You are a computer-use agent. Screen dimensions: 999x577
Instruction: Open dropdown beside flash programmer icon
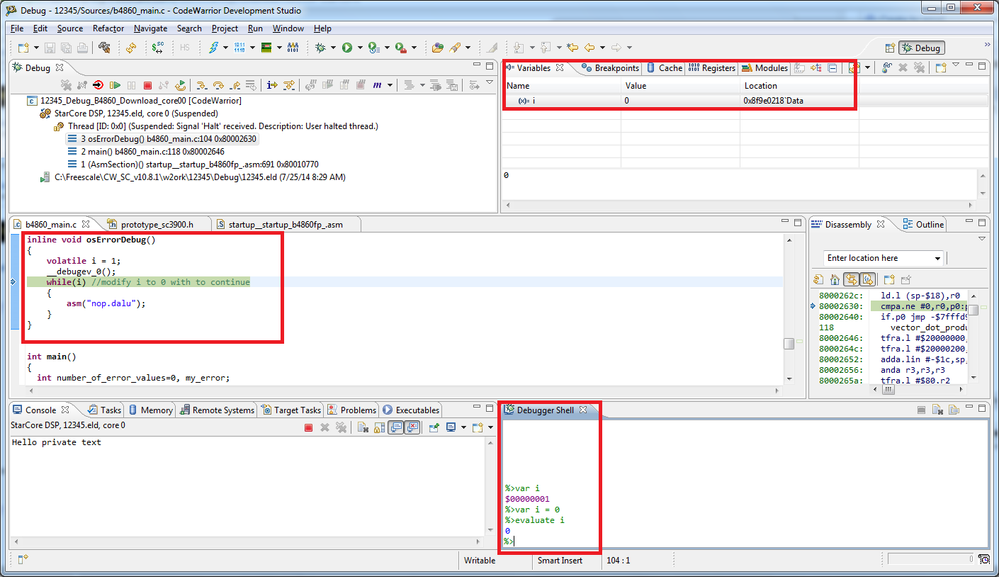pyautogui.click(x=226, y=48)
